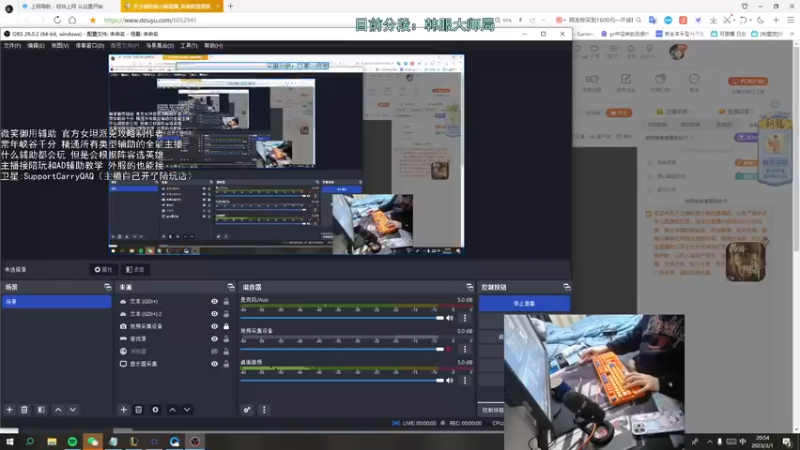Screen dimensions: 800x450
Task: Toggle visibility of 文本 (GDI+) source
Action: tap(214, 302)
